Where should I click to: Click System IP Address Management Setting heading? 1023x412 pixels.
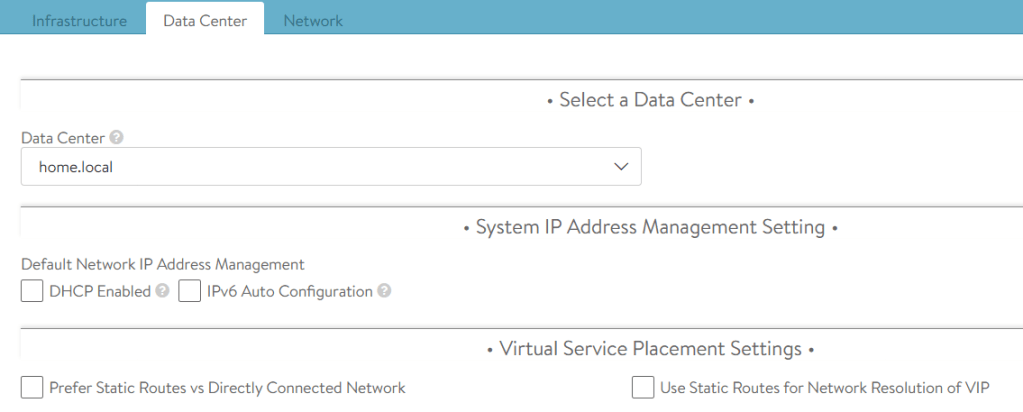tap(650, 228)
